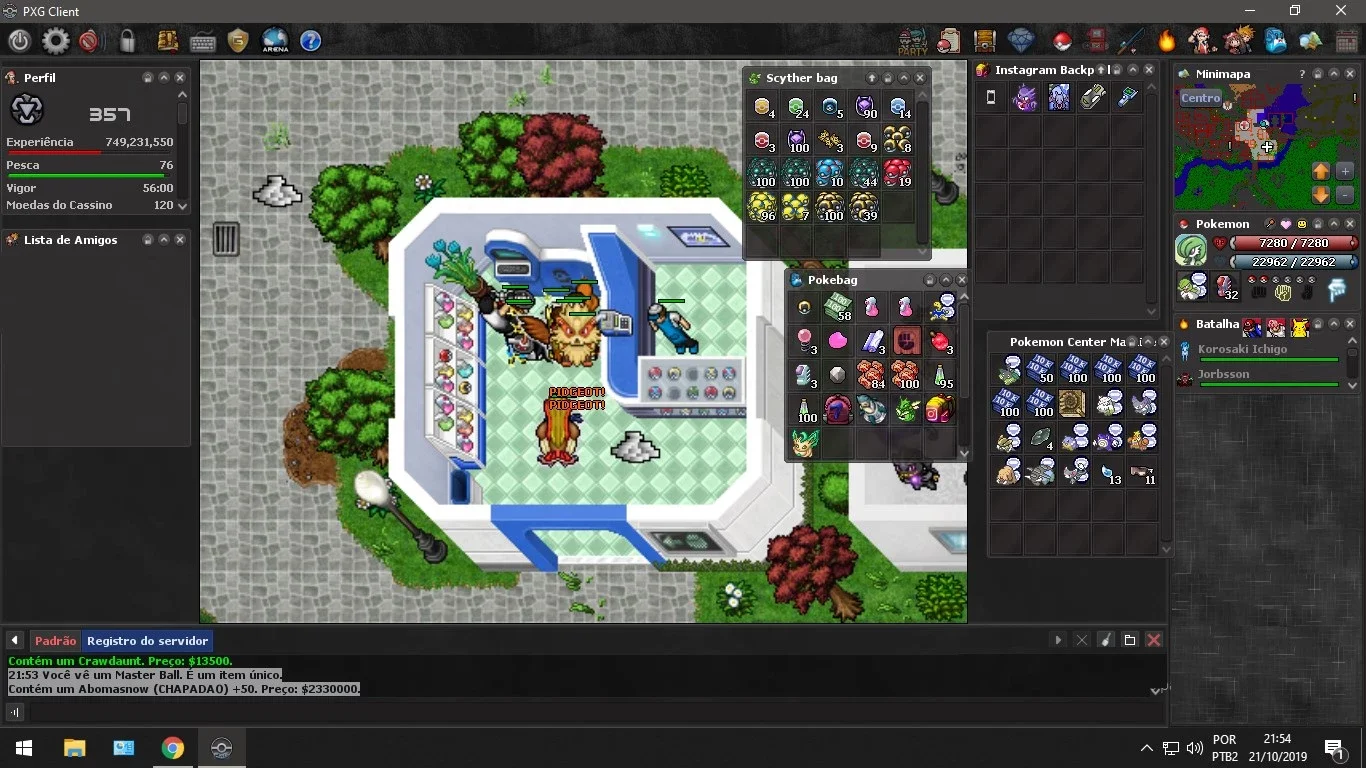The width and height of the screenshot is (1366, 768).
Task: Open the red Pokedex icon in toolbar
Action: coord(1097,41)
